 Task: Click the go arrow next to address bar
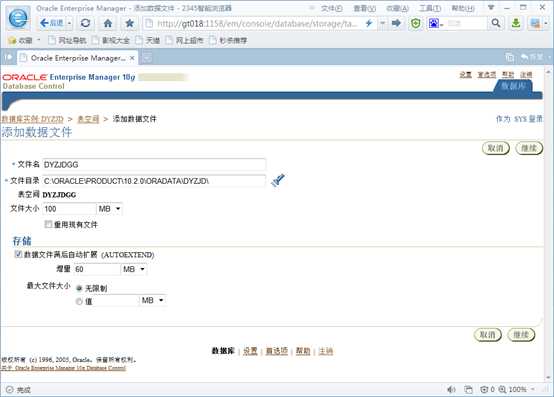[x=396, y=23]
